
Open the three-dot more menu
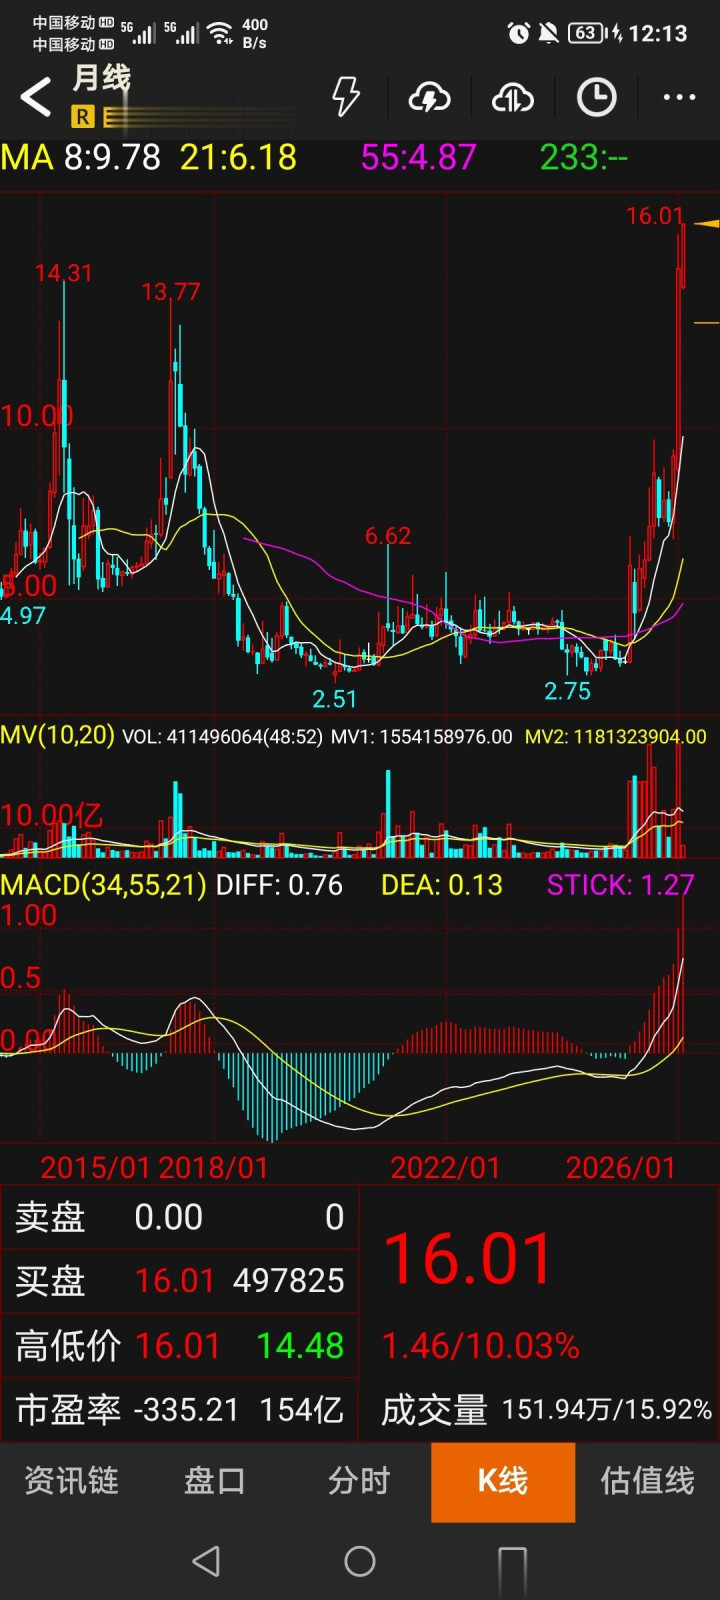pyautogui.click(x=680, y=97)
